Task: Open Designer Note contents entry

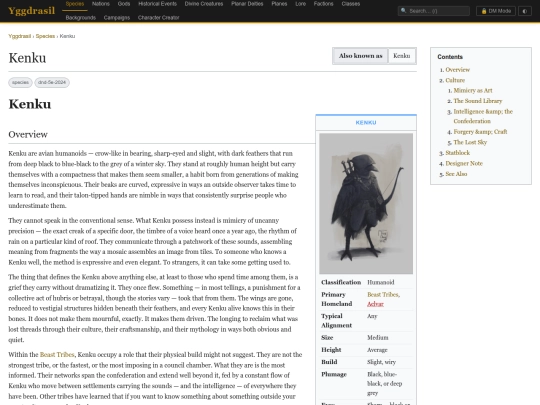Action: [464, 163]
